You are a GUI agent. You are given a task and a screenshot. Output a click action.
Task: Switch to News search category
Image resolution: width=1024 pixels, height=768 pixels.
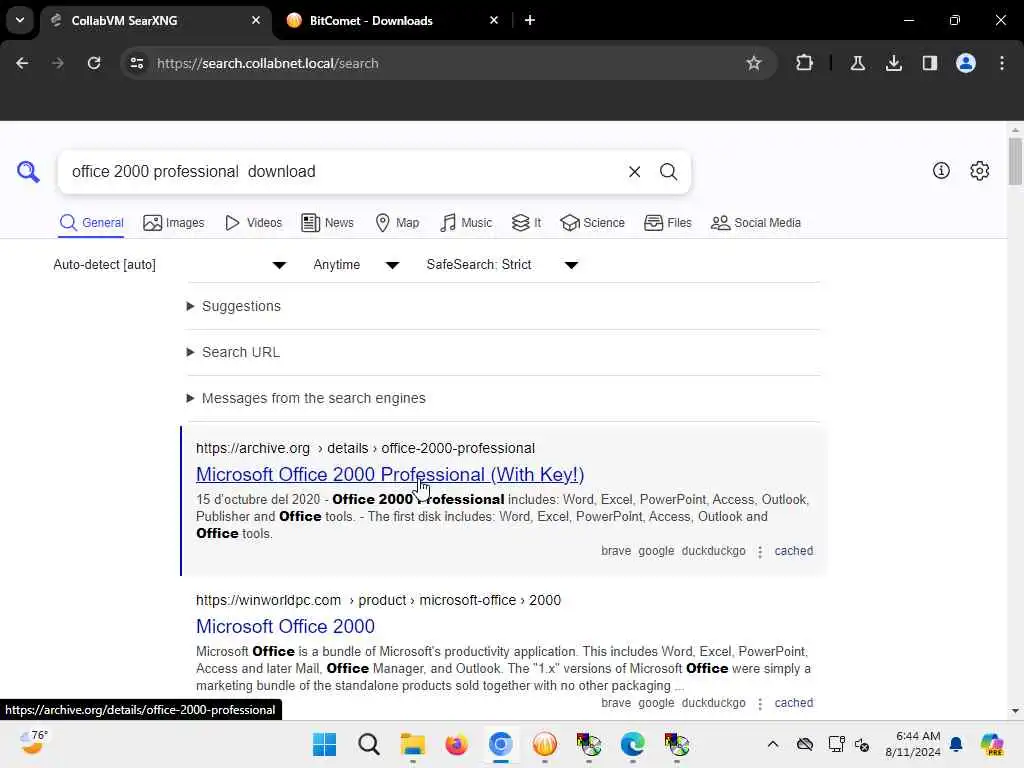[328, 223]
